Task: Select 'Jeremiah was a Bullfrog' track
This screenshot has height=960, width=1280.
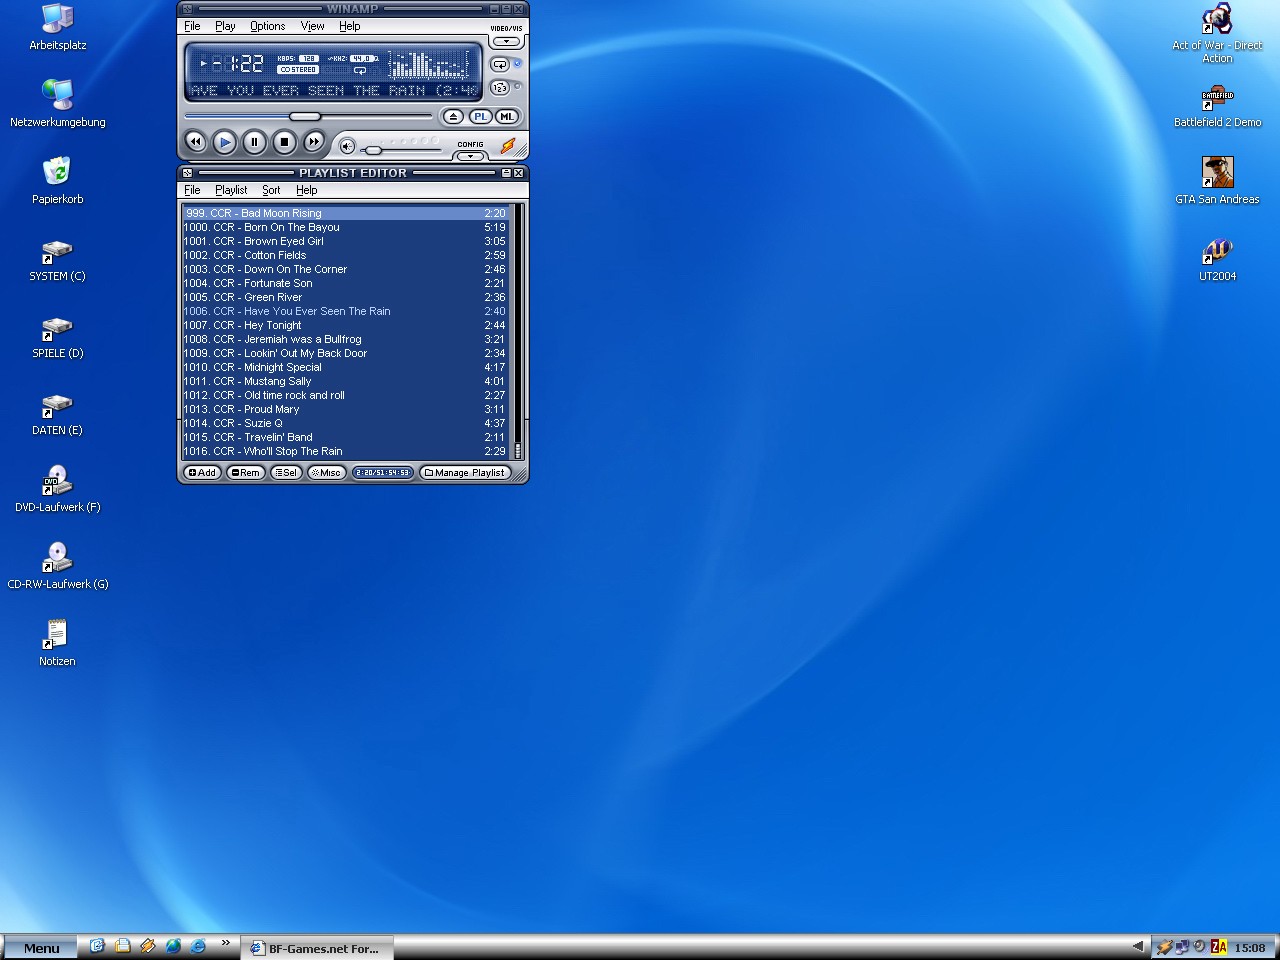Action: [346, 339]
